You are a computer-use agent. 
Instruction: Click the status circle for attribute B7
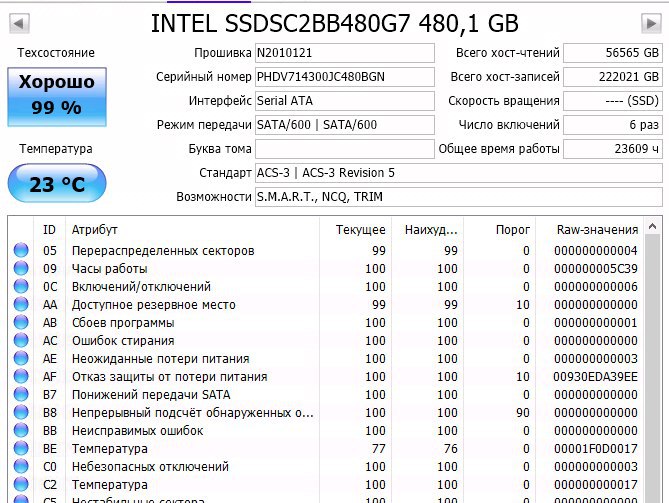(21, 394)
